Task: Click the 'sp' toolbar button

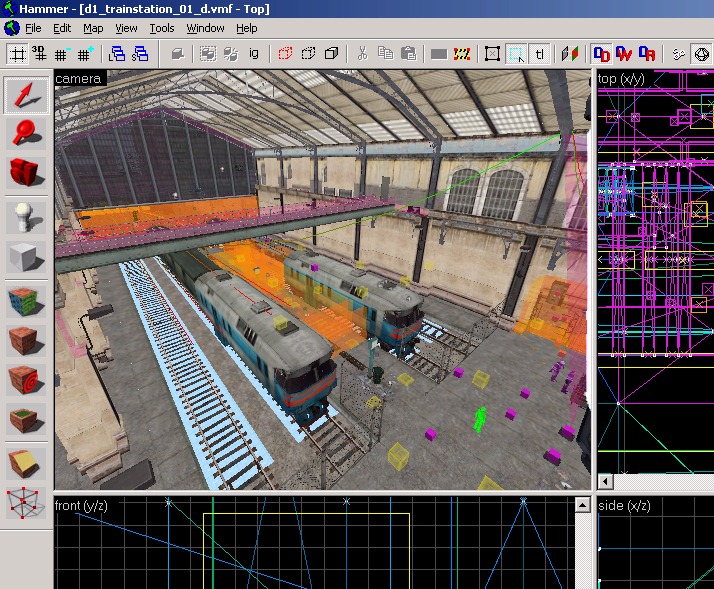Action: 678,54
